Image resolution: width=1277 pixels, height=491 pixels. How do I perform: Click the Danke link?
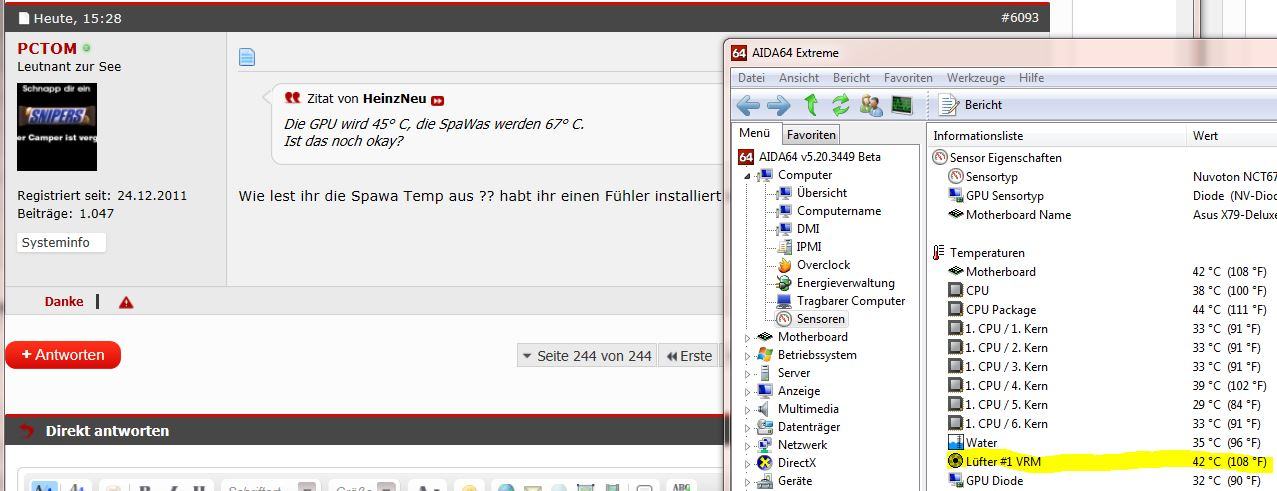click(x=64, y=301)
